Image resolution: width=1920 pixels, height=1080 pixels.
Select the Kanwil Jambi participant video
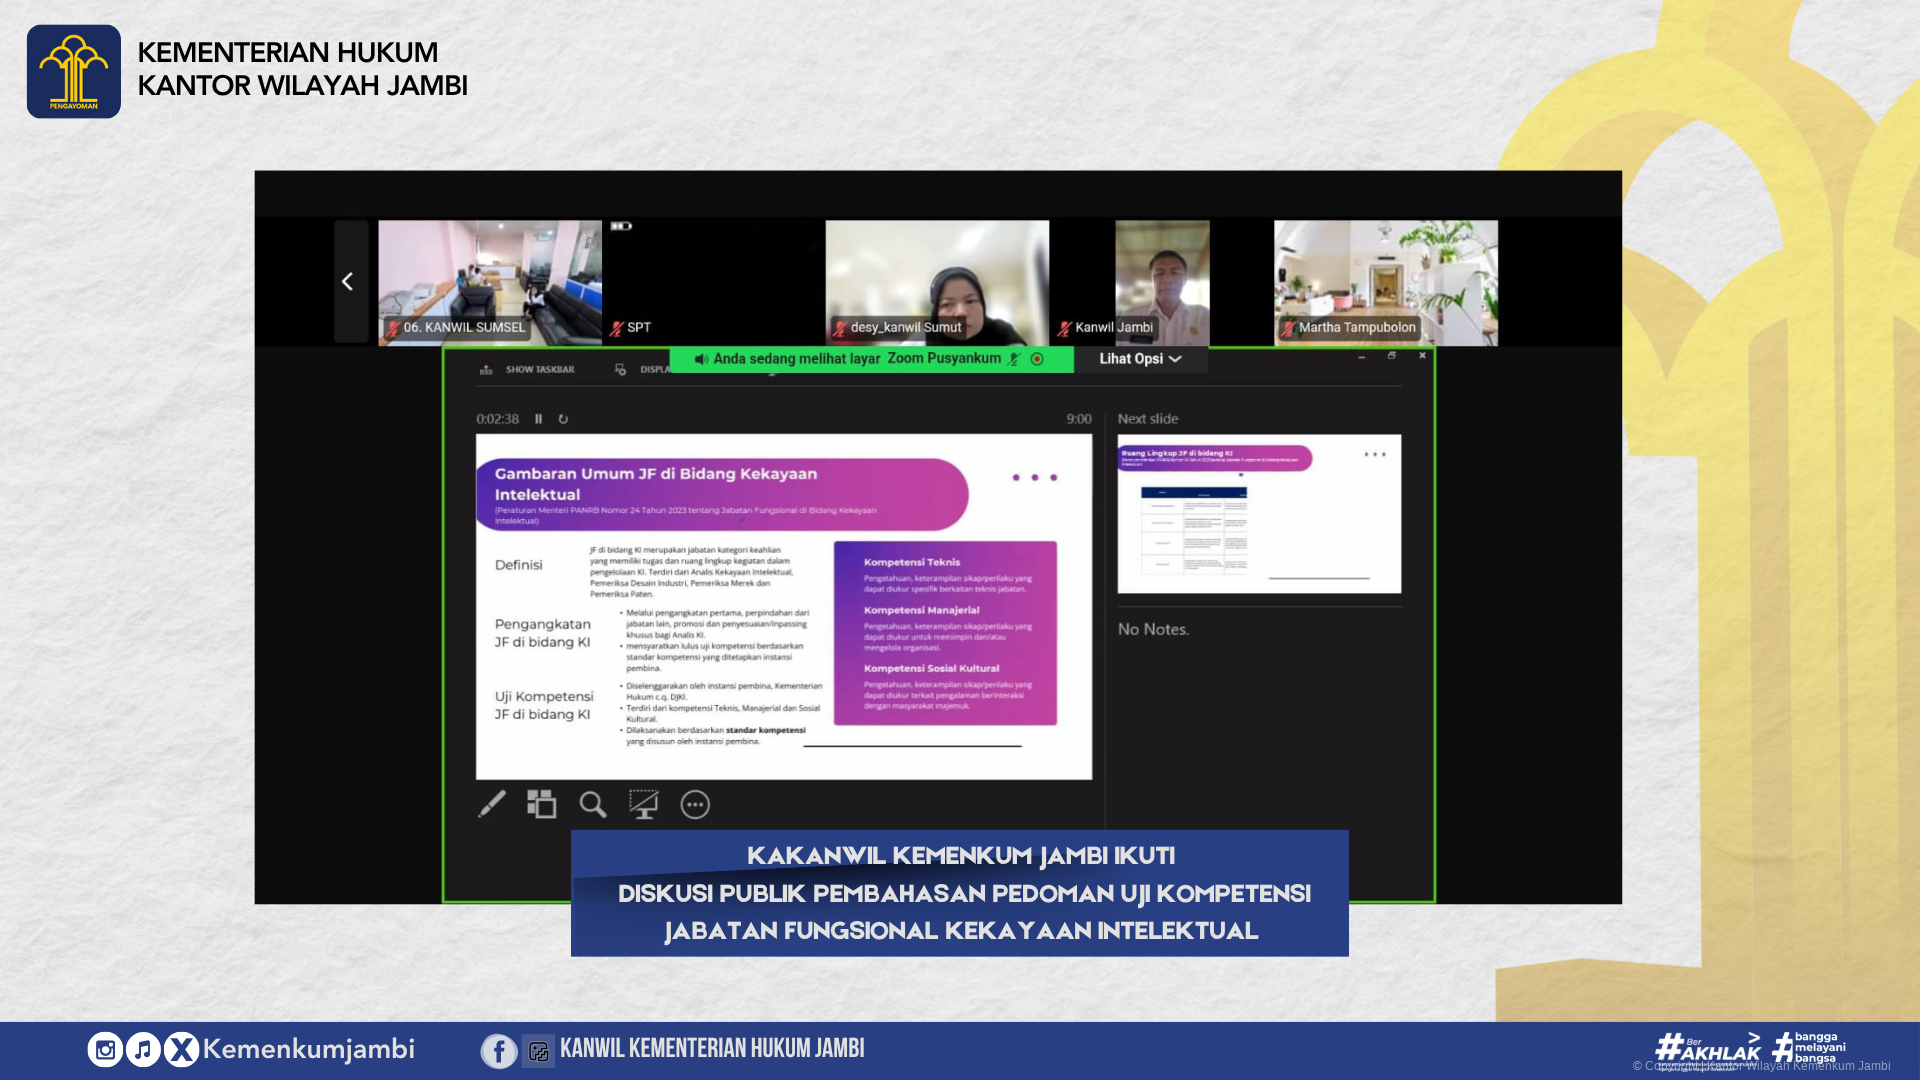pos(1161,283)
